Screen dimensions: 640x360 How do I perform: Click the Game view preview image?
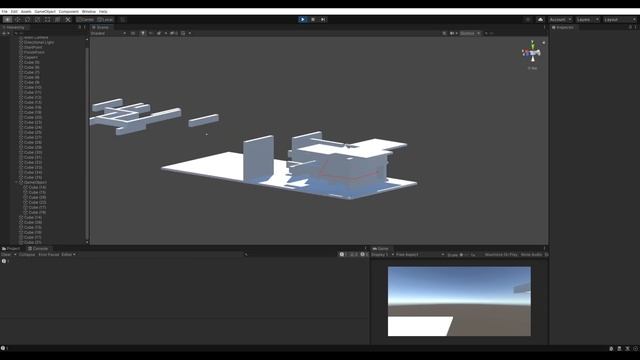[459, 301]
